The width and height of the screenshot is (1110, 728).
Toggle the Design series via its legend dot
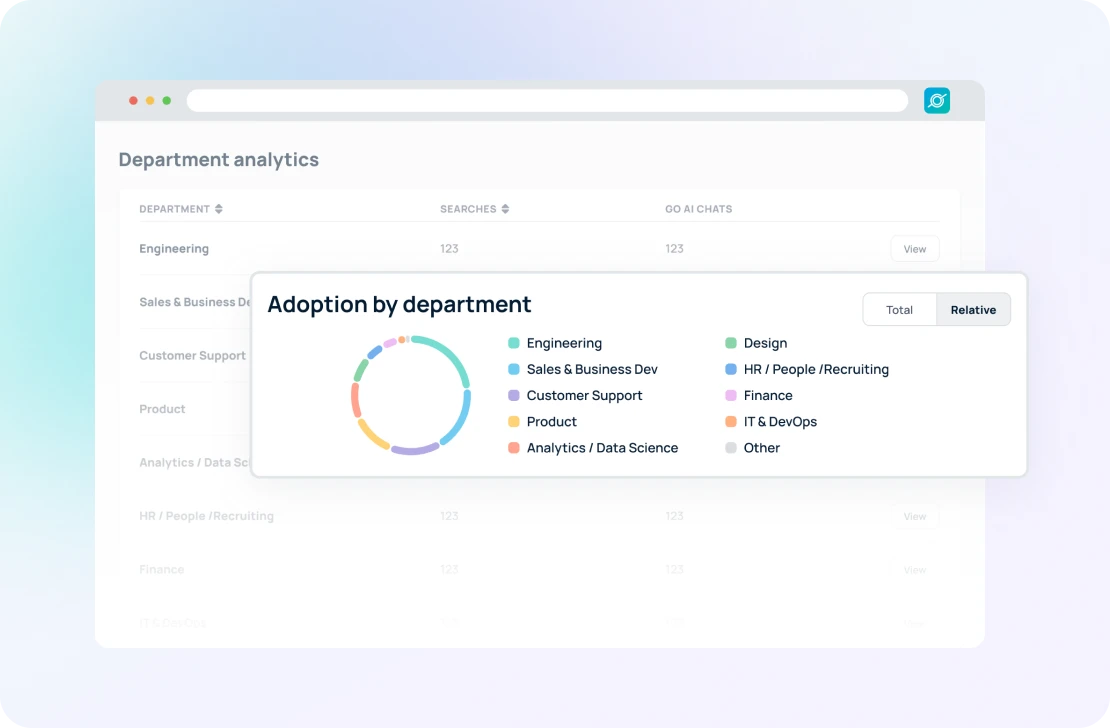pos(732,343)
